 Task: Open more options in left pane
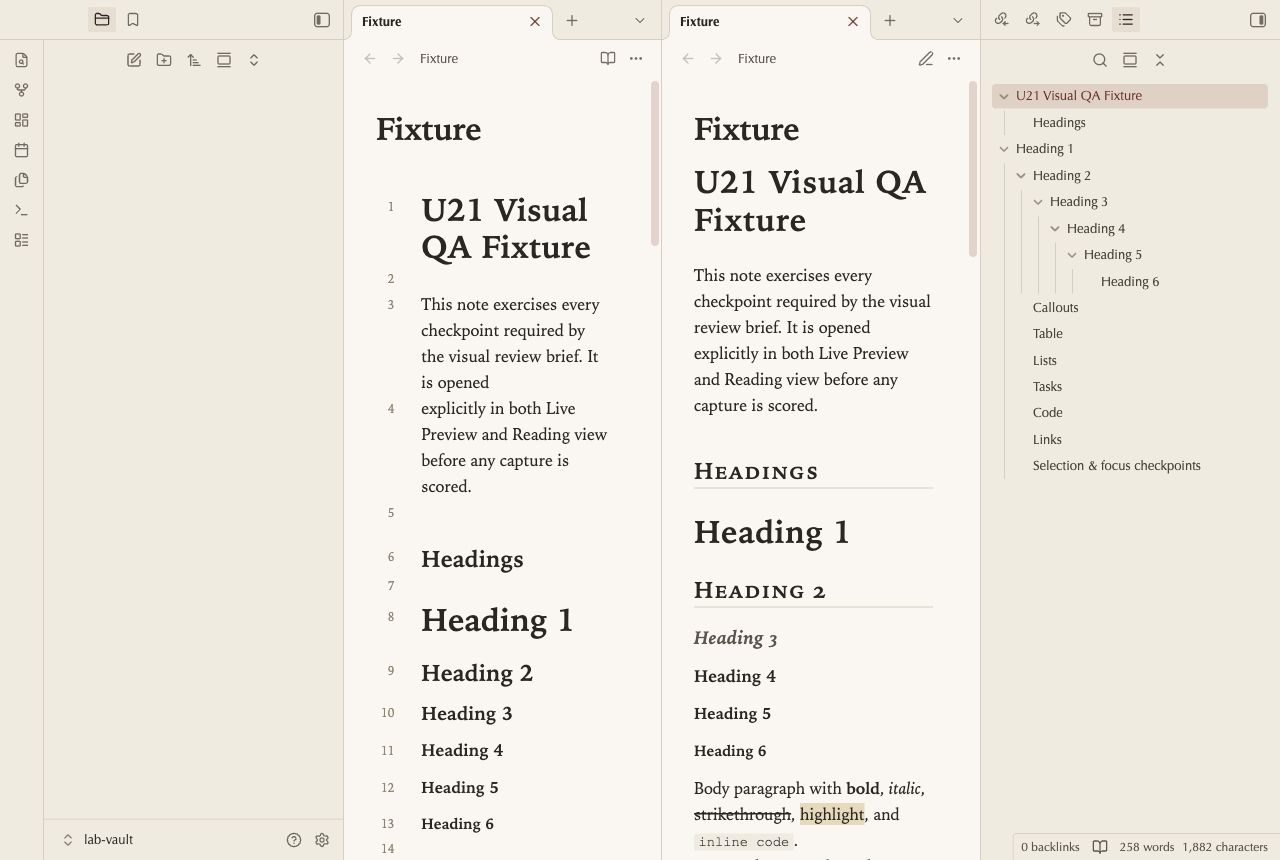click(x=636, y=58)
